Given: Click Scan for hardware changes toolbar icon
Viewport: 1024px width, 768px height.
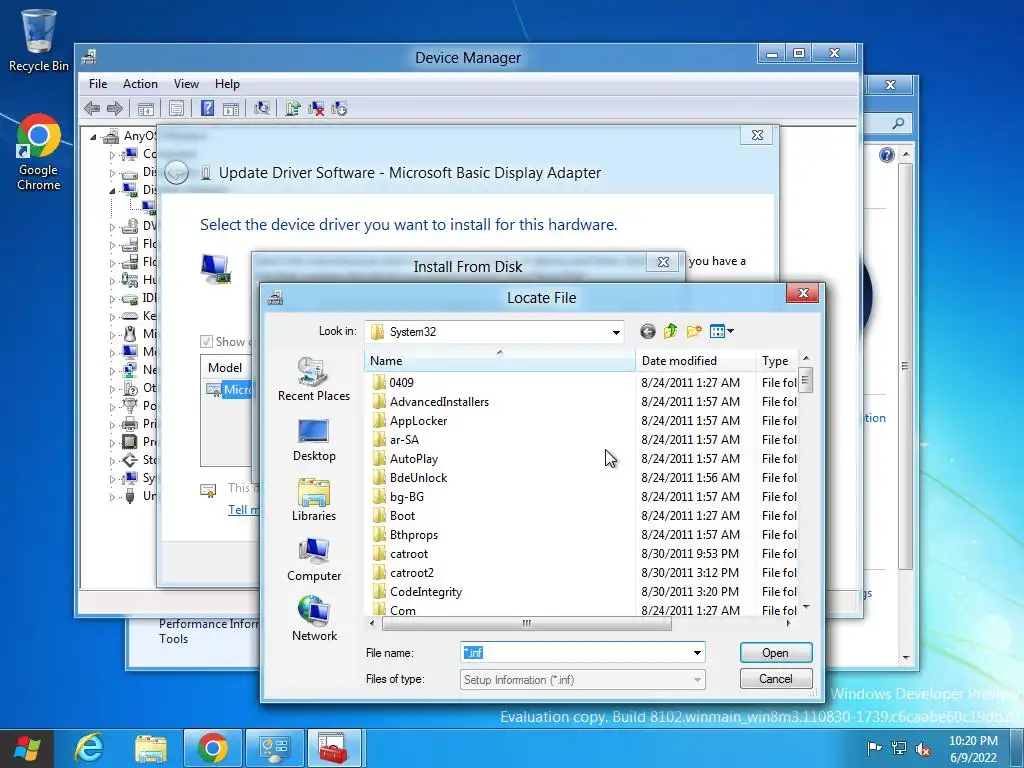Looking at the screenshot, I should (262, 108).
